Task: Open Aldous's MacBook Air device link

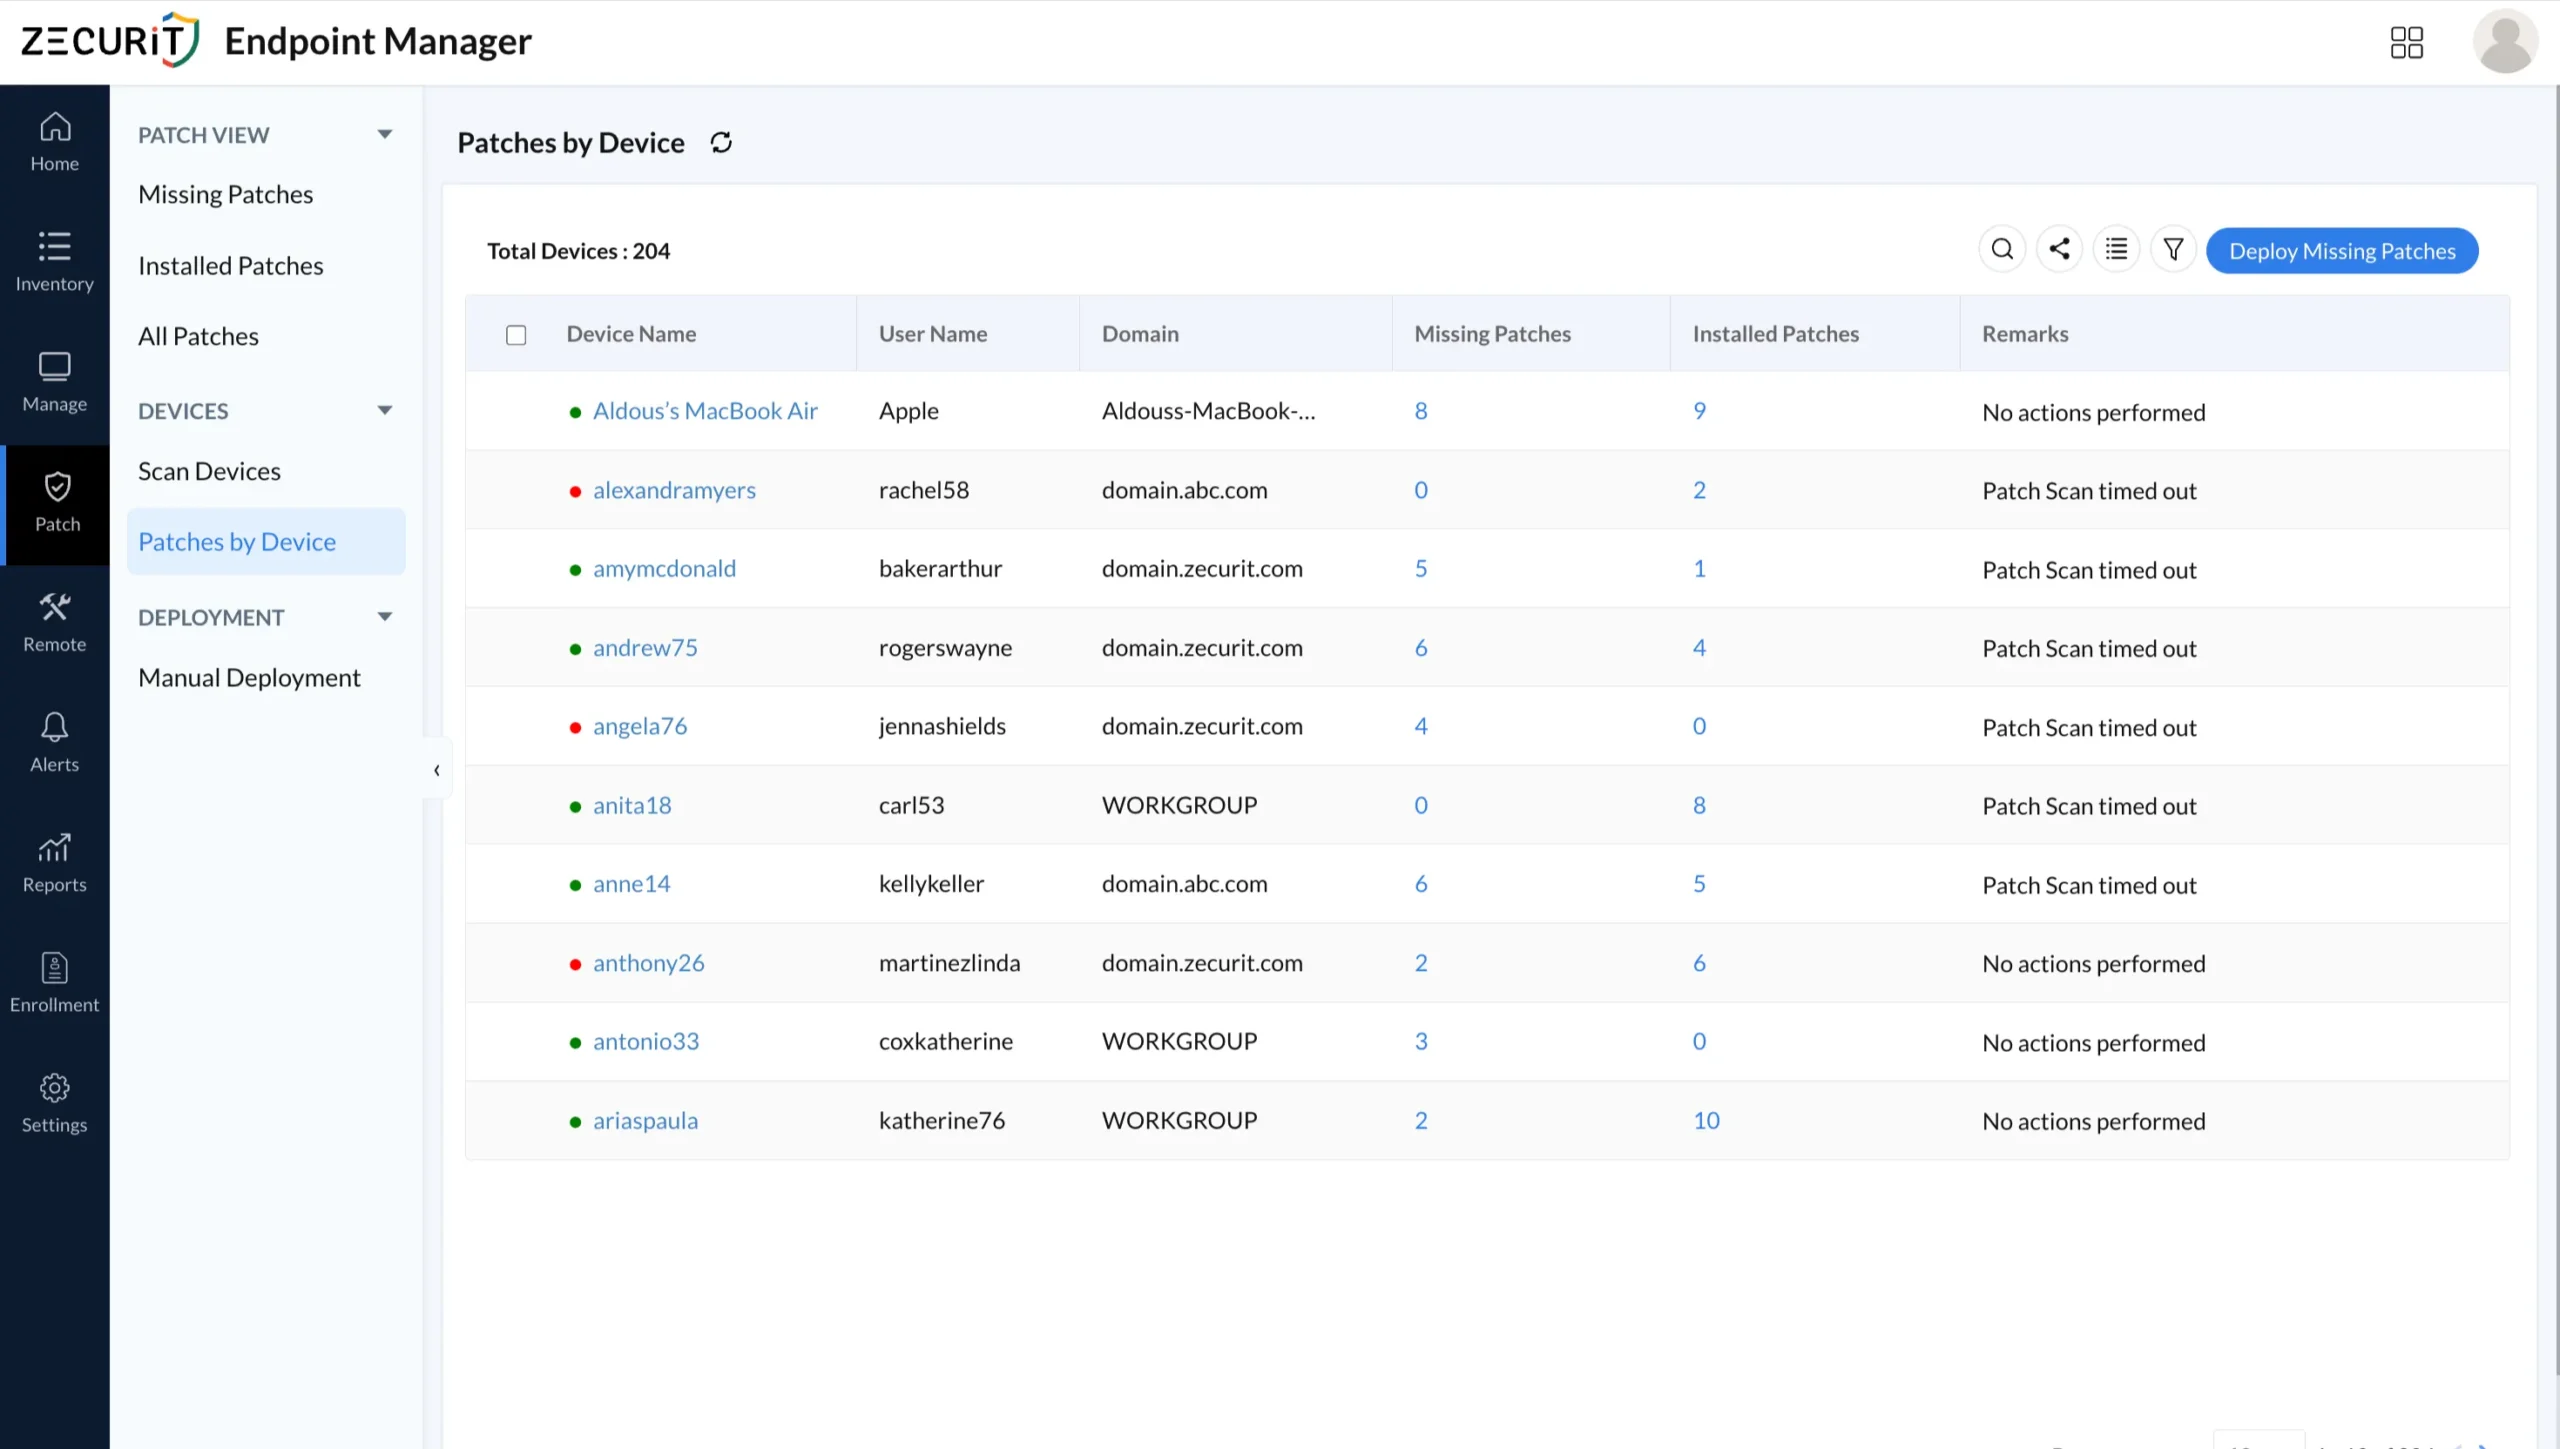Action: coord(705,411)
